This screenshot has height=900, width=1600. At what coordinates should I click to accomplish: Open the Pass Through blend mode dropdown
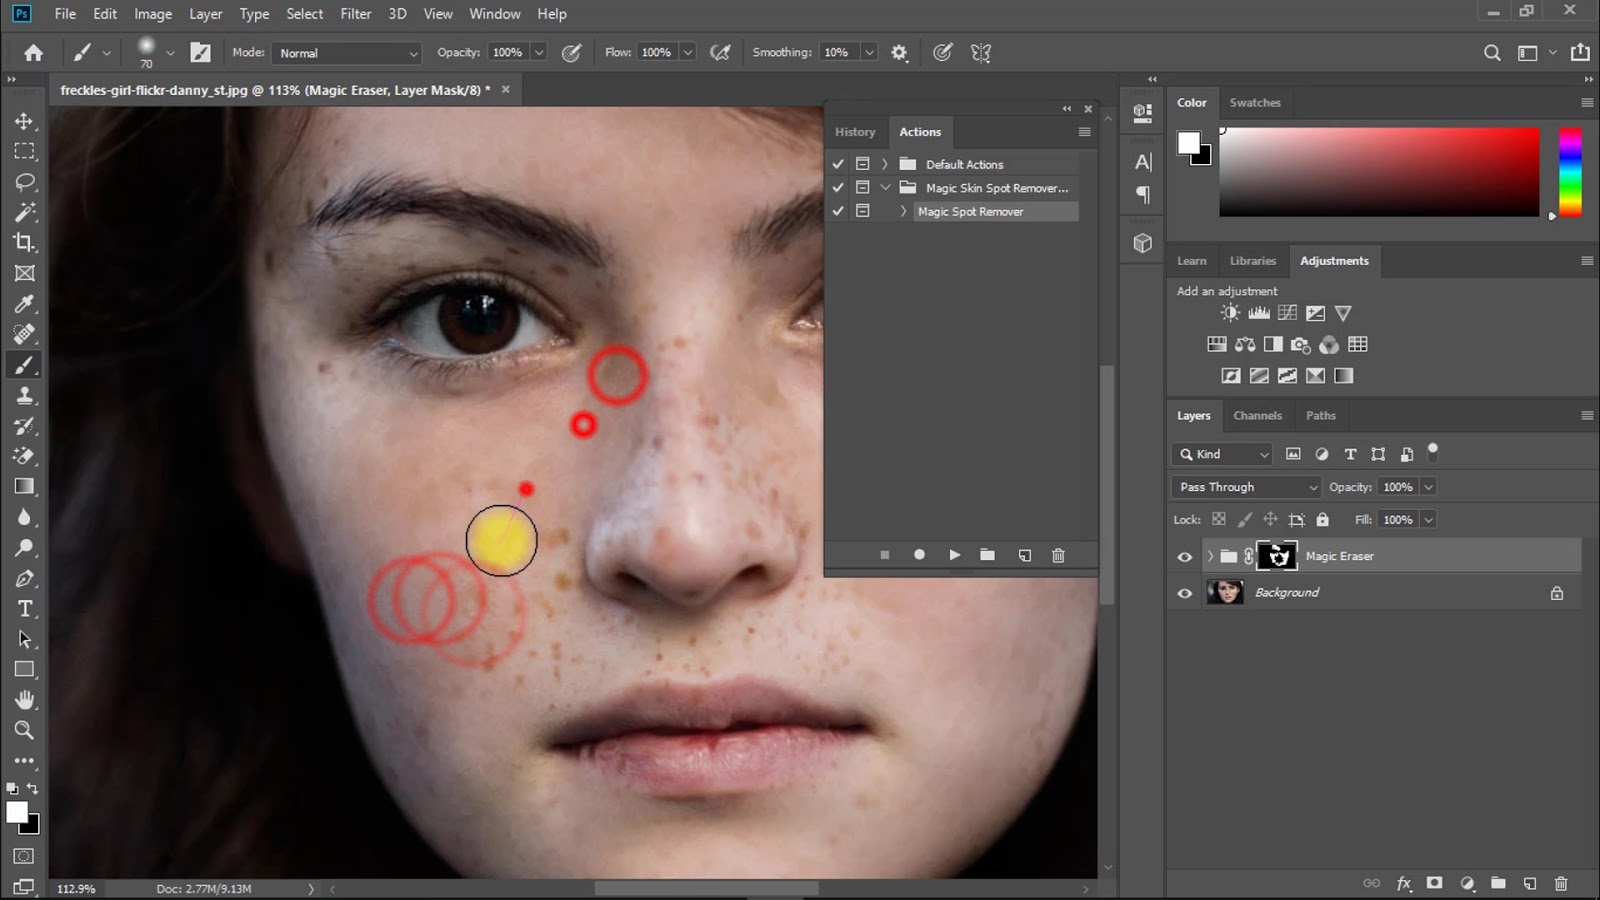[x=1246, y=487]
